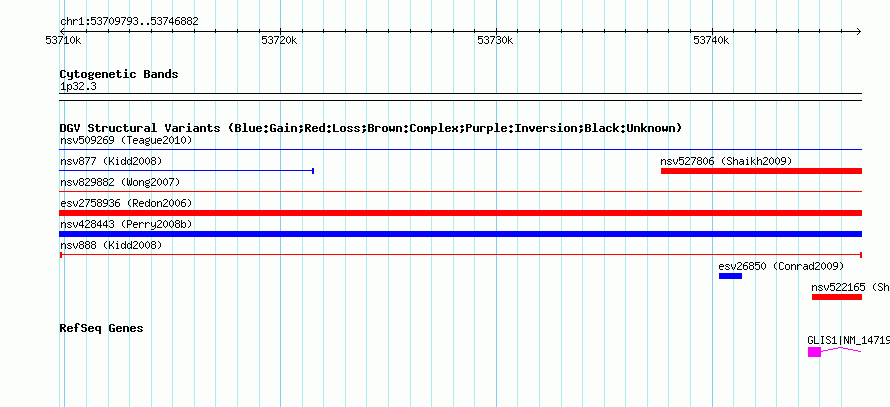Click the Cytogenetic Bands track heading
Screen dimensions: 890x407
coord(119,74)
